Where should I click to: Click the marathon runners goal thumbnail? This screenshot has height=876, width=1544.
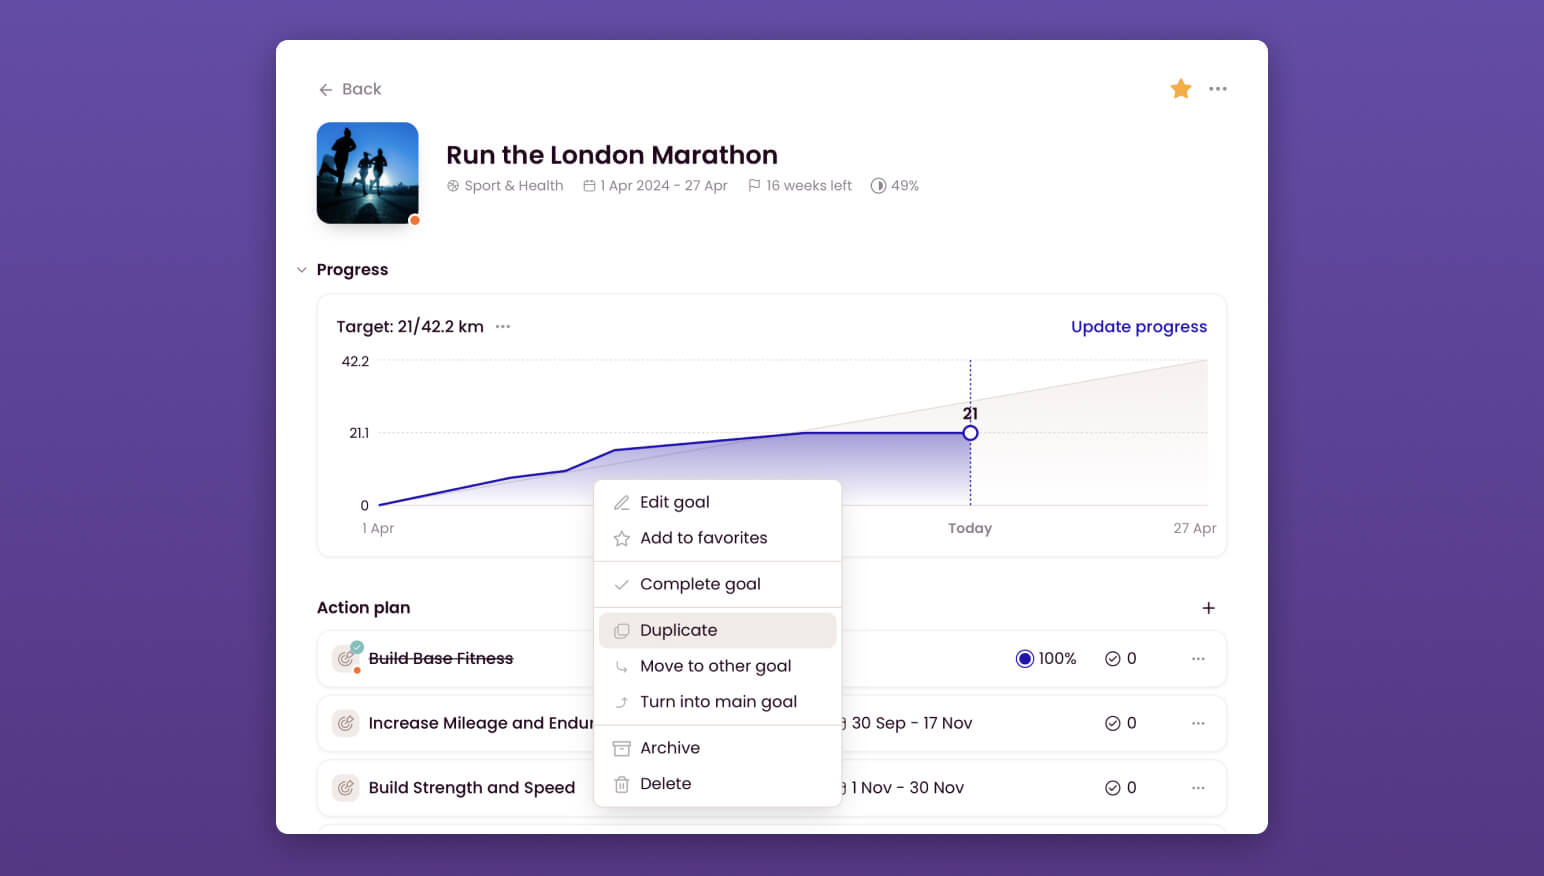[368, 173]
